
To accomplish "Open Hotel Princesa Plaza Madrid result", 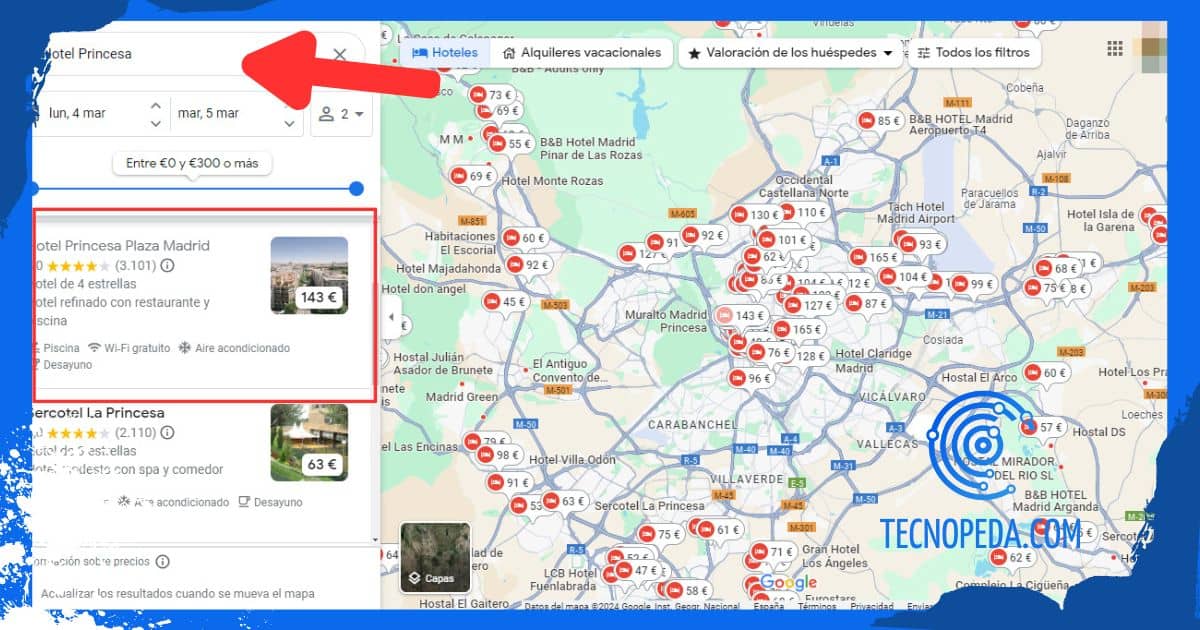I will click(x=204, y=305).
